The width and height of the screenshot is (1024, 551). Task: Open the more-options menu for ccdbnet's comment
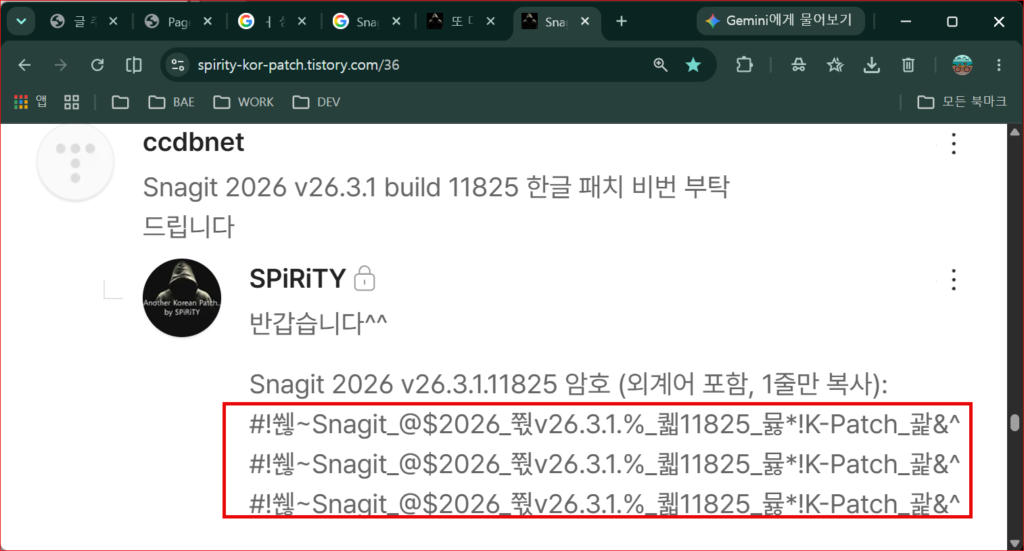click(953, 144)
